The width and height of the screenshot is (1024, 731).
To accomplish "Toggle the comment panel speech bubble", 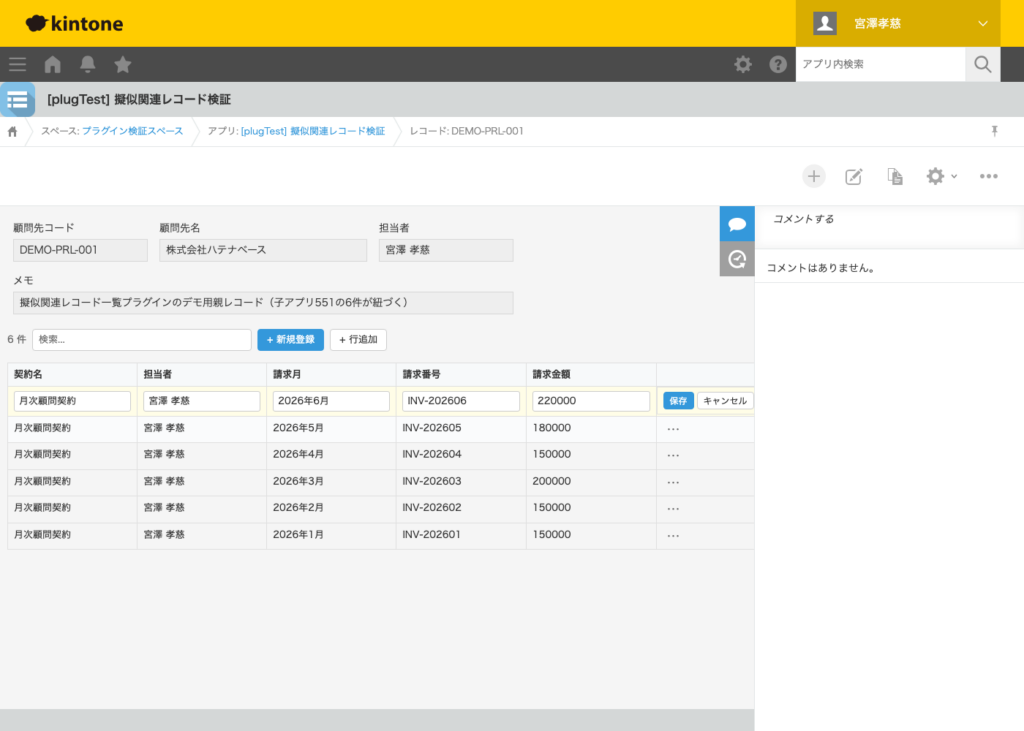I will 737,223.
